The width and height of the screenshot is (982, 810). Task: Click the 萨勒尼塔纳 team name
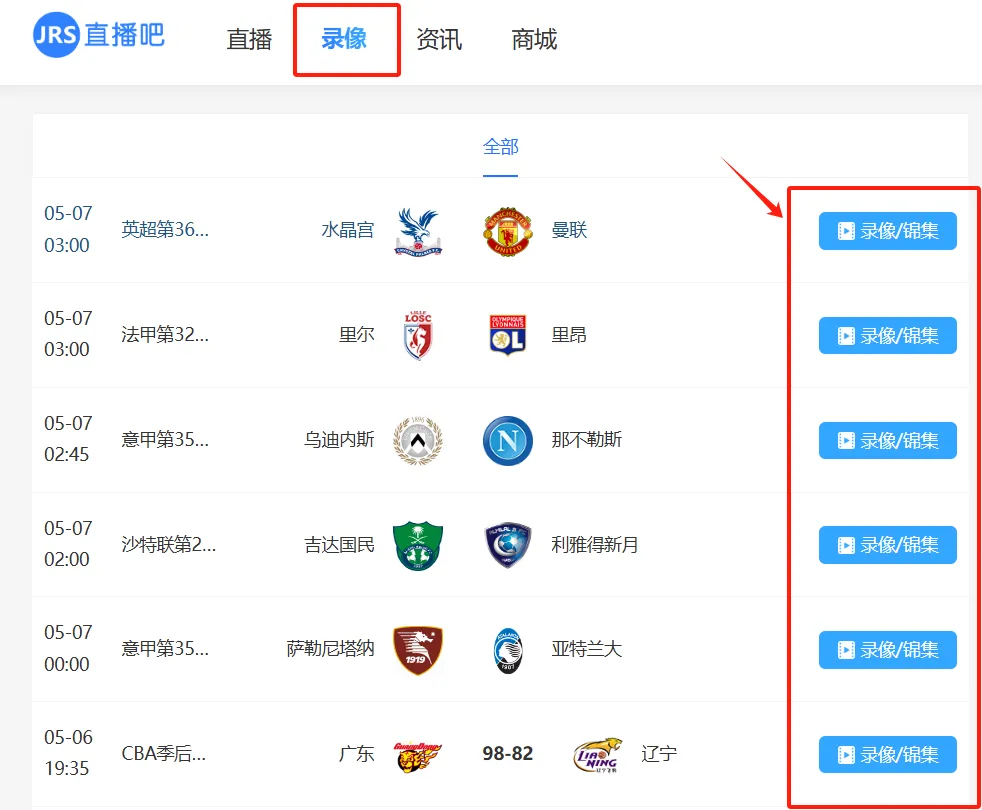330,648
